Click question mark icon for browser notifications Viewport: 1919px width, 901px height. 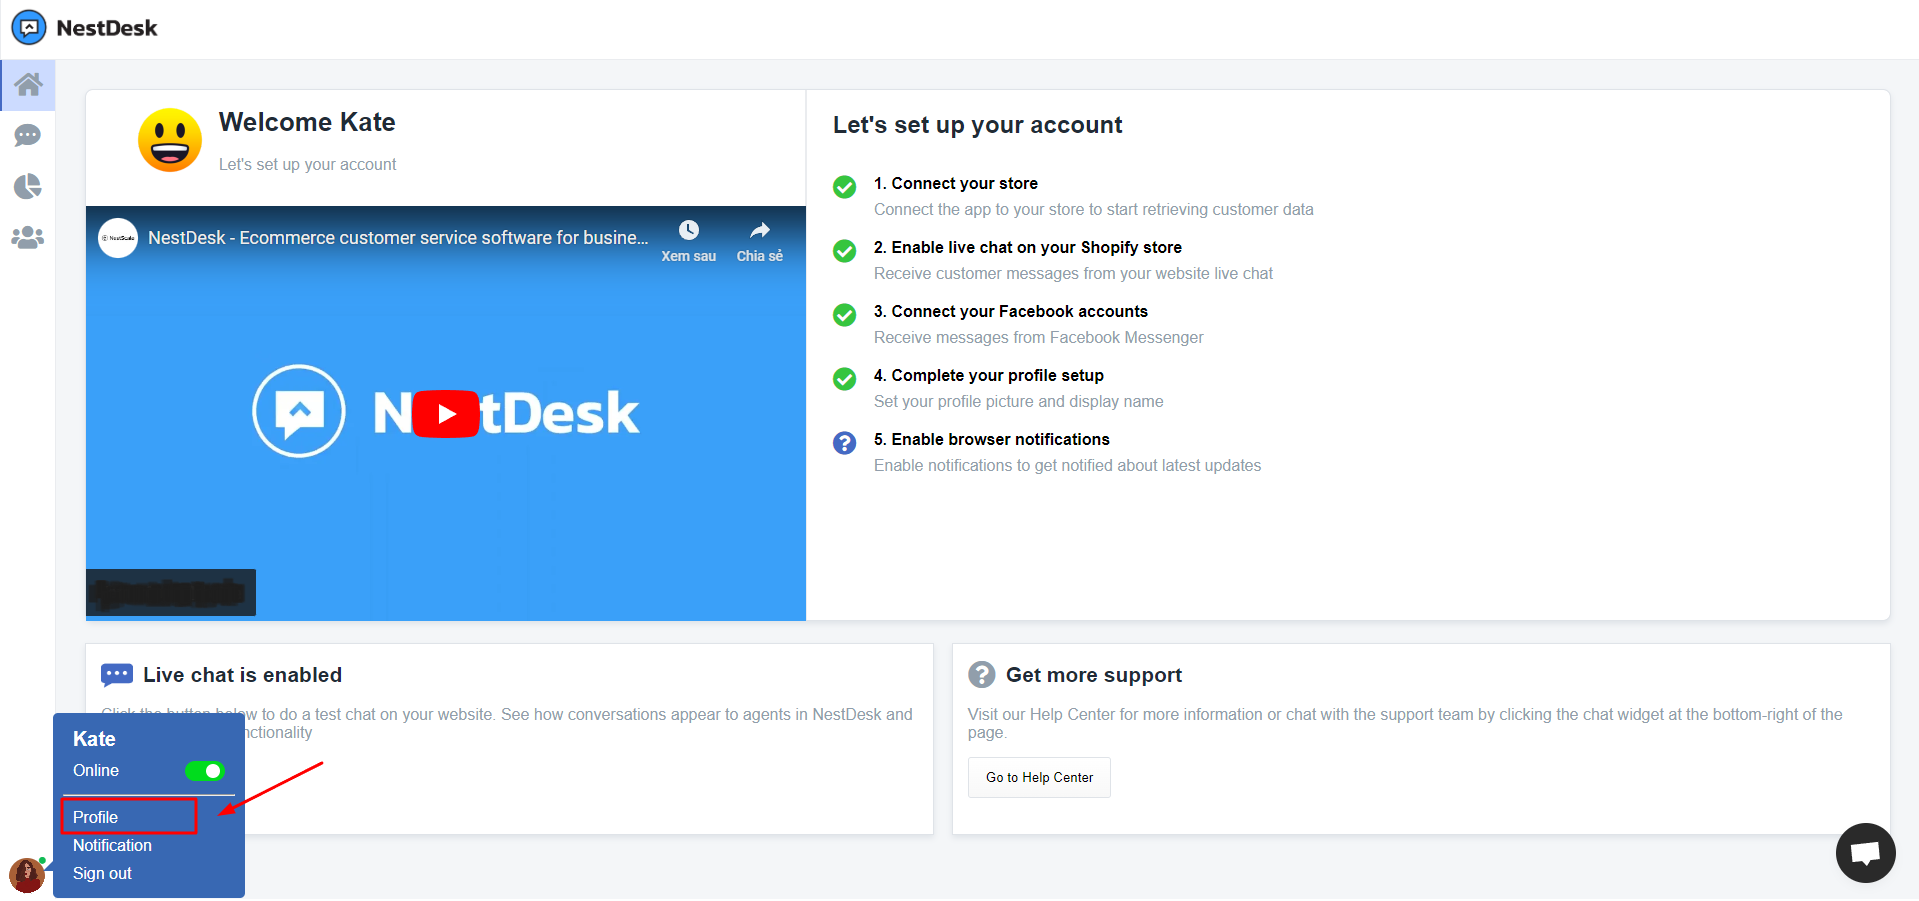(845, 443)
